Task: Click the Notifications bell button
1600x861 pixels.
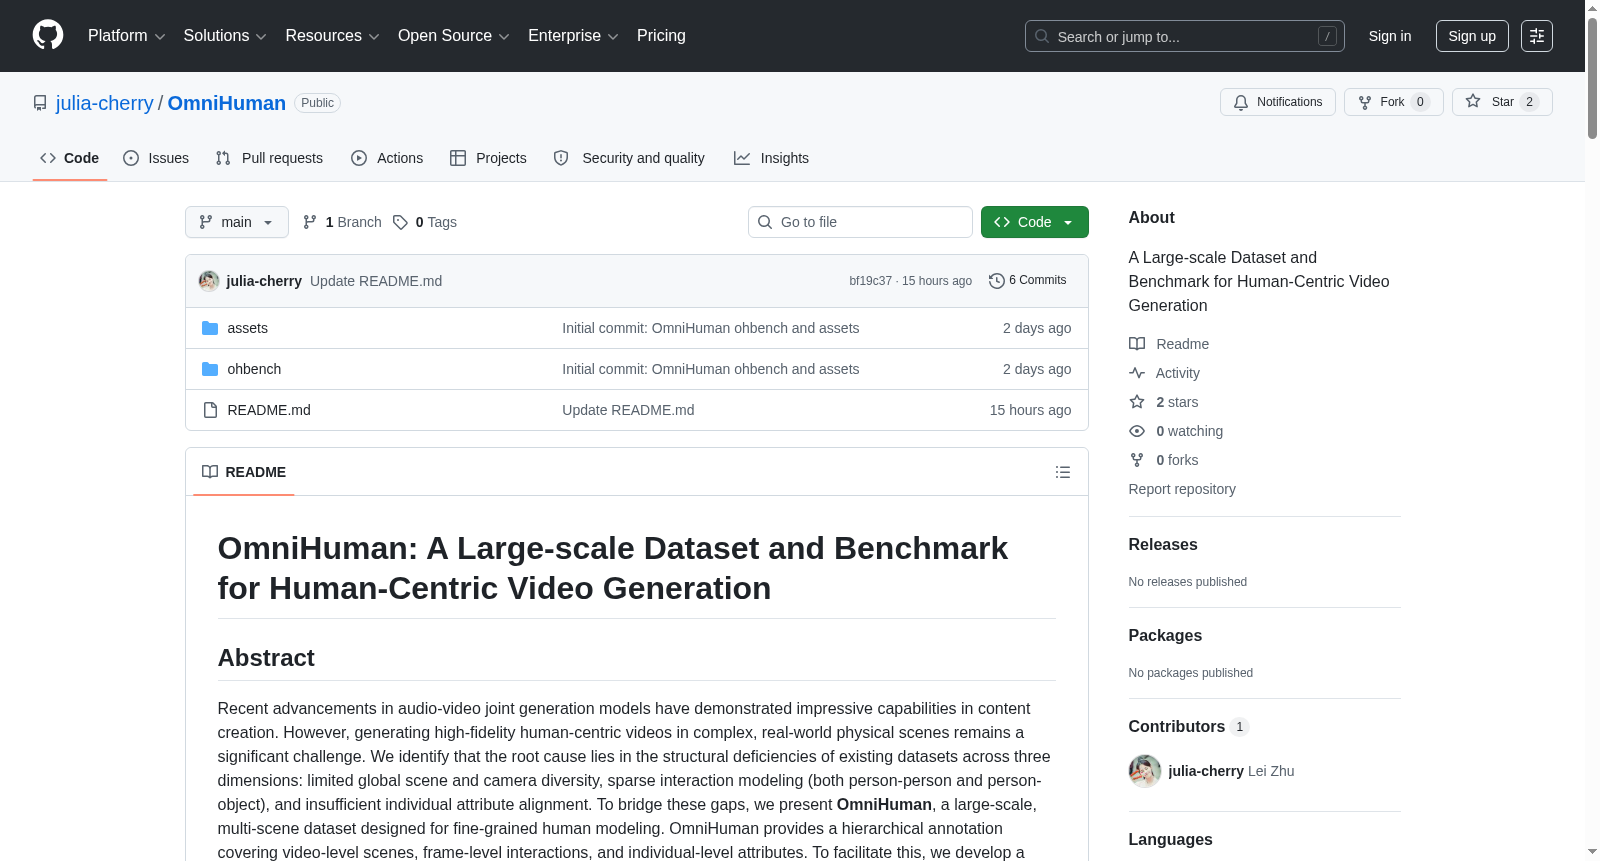Action: pos(1278,102)
